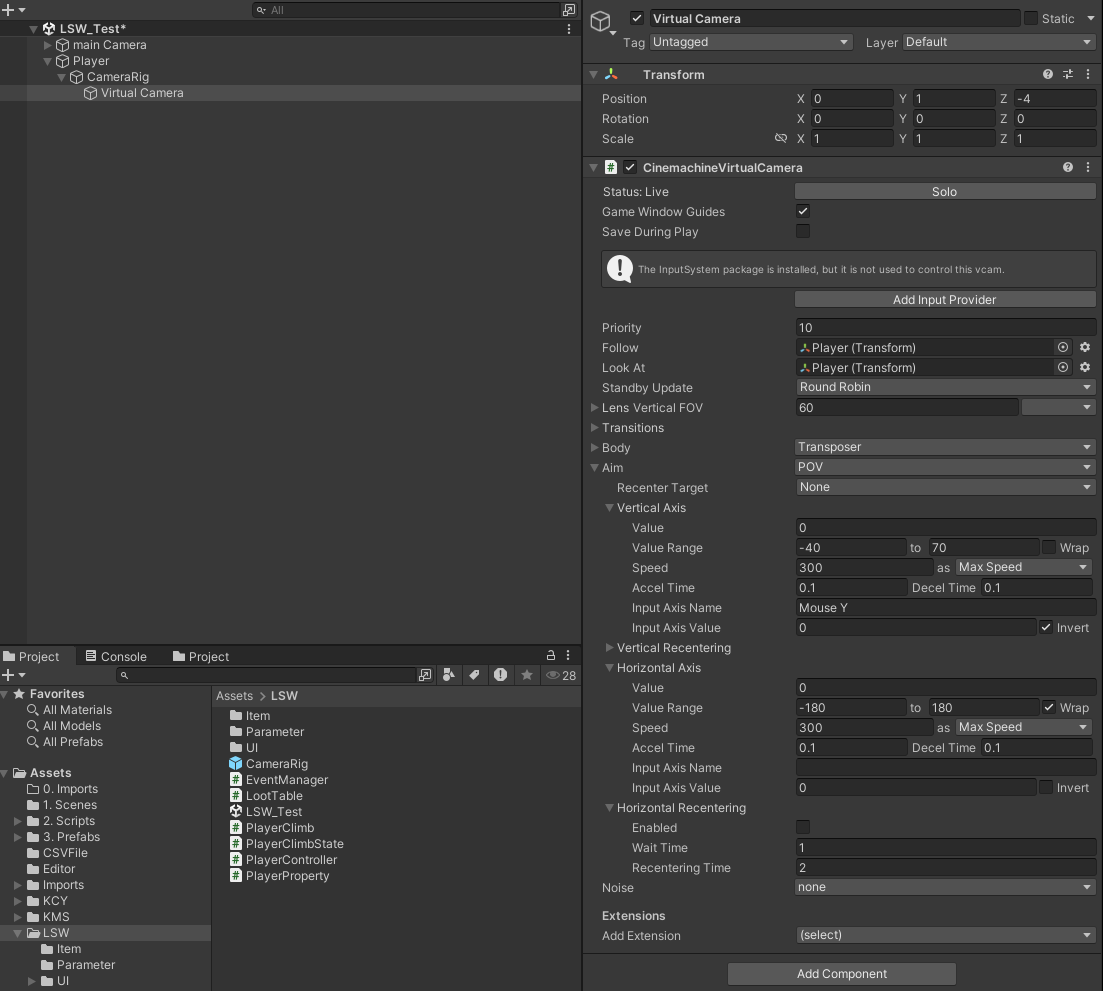Enable Save During Play checkbox
This screenshot has width=1103, height=991.
coord(802,231)
